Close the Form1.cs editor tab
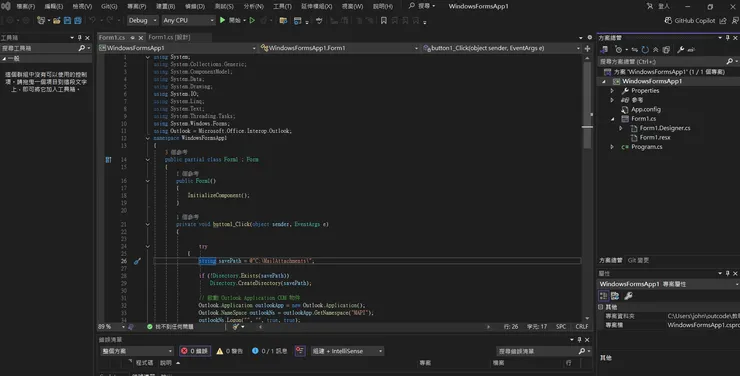Screen dimensions: 740x376 tap(141, 38)
